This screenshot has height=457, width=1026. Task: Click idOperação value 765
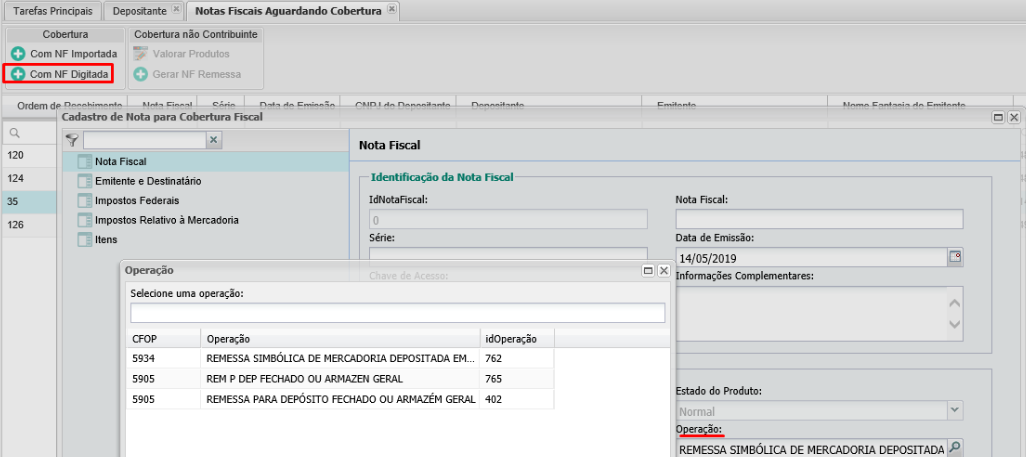point(493,378)
